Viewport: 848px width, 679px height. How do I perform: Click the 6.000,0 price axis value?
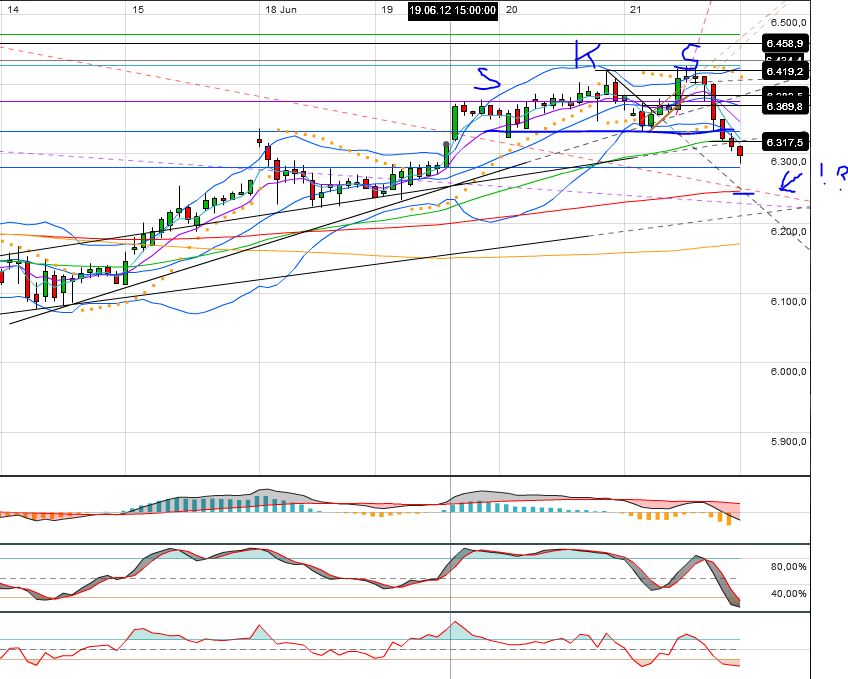click(x=789, y=371)
